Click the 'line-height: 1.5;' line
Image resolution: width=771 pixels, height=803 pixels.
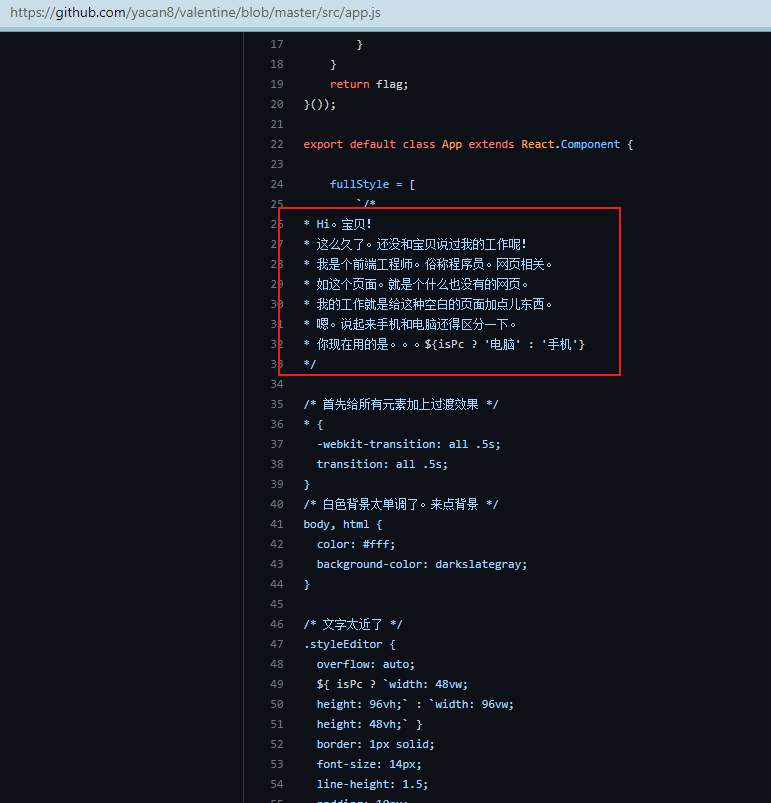point(372,784)
